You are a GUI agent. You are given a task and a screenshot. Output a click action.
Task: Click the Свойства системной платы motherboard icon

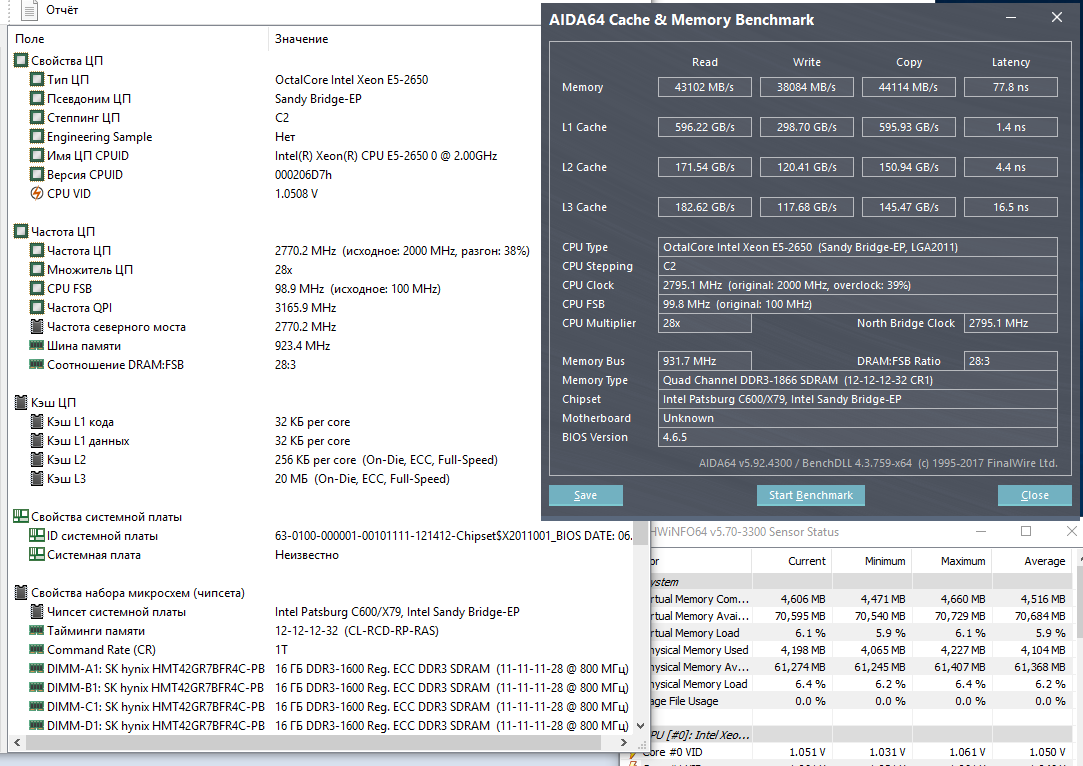(21, 517)
